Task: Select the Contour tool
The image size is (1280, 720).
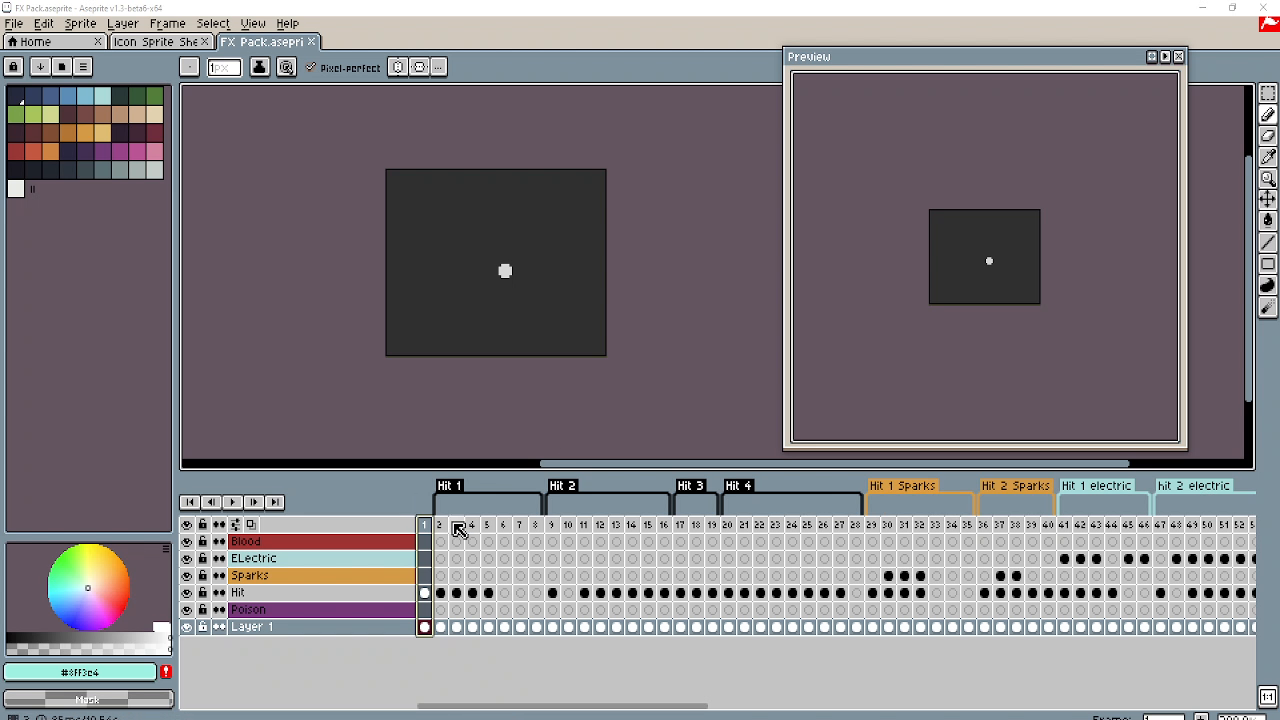Action: (x=1267, y=286)
